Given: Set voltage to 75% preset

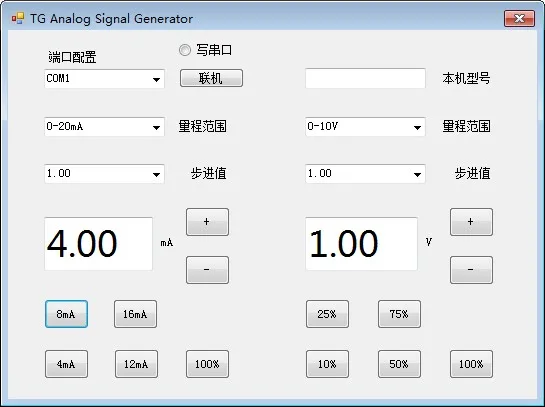Looking at the screenshot, I should (399, 314).
